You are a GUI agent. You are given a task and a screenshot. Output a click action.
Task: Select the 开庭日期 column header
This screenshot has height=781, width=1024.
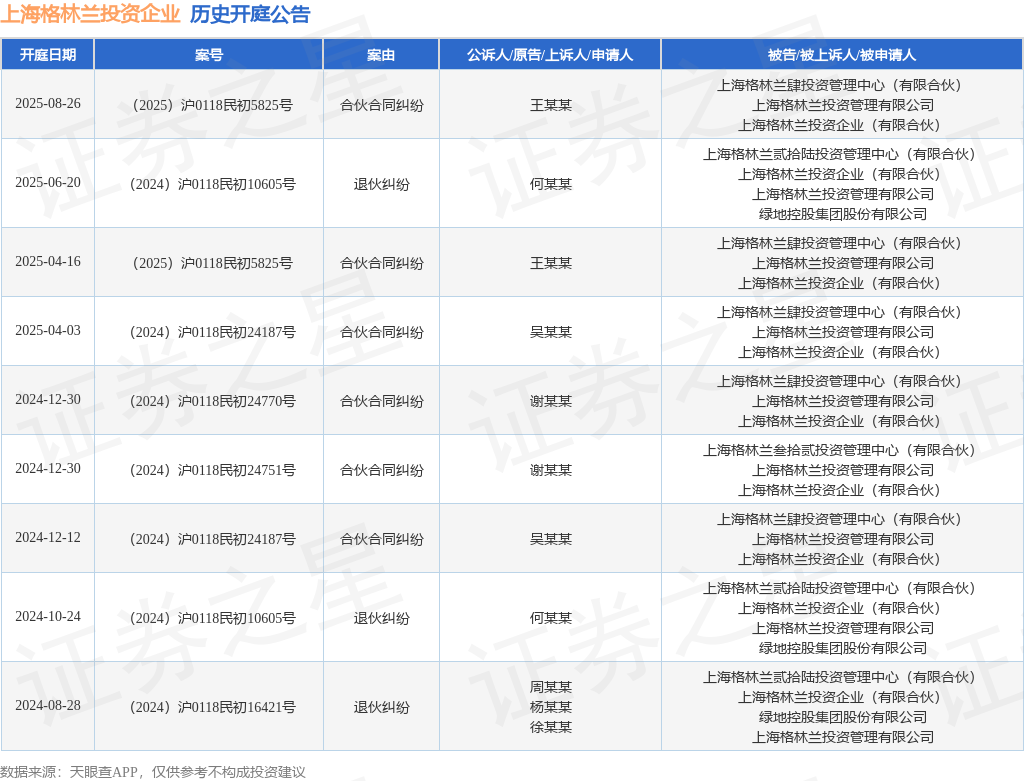[x=48, y=55]
